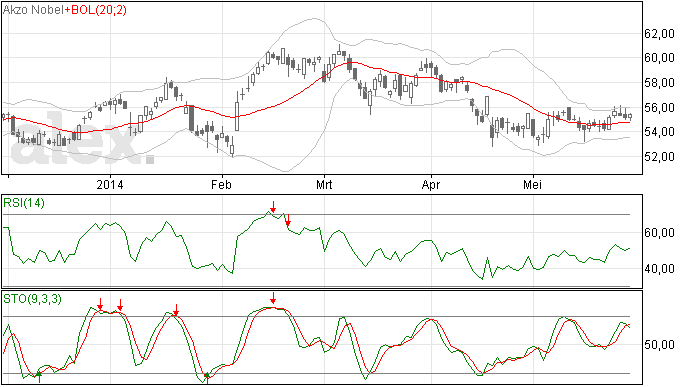This screenshot has height=387, width=690.
Task: Click the Mei date axis label
Action: click(x=532, y=184)
